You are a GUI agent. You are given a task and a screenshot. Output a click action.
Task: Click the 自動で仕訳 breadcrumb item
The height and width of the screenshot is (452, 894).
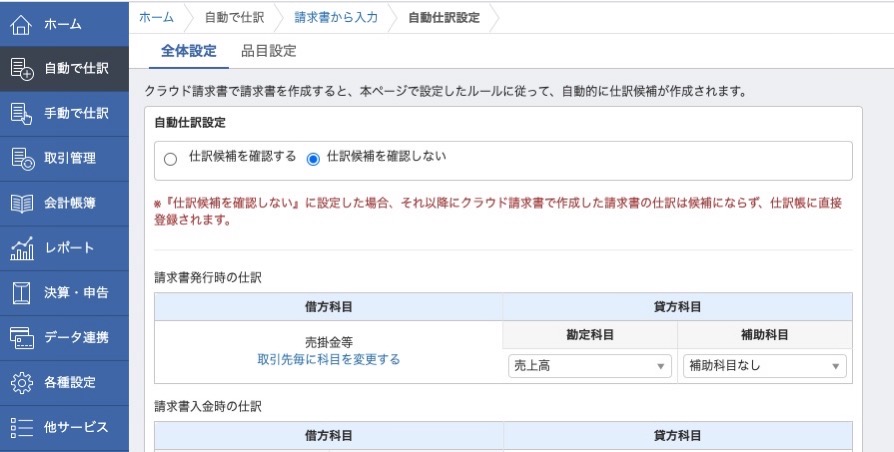click(x=234, y=18)
